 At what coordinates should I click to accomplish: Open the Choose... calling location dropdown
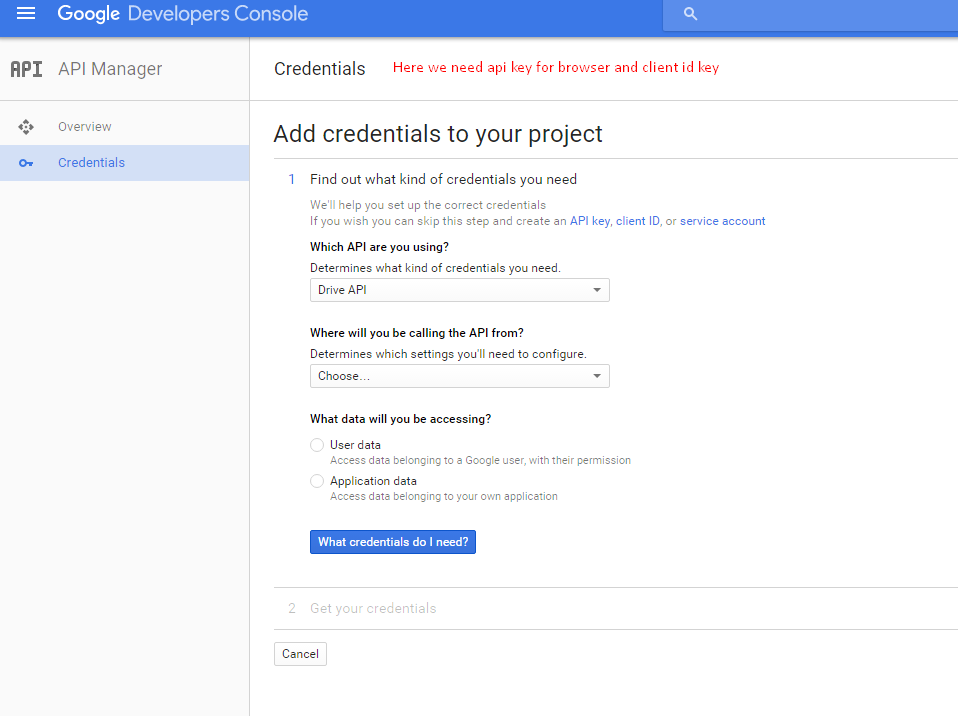459,376
